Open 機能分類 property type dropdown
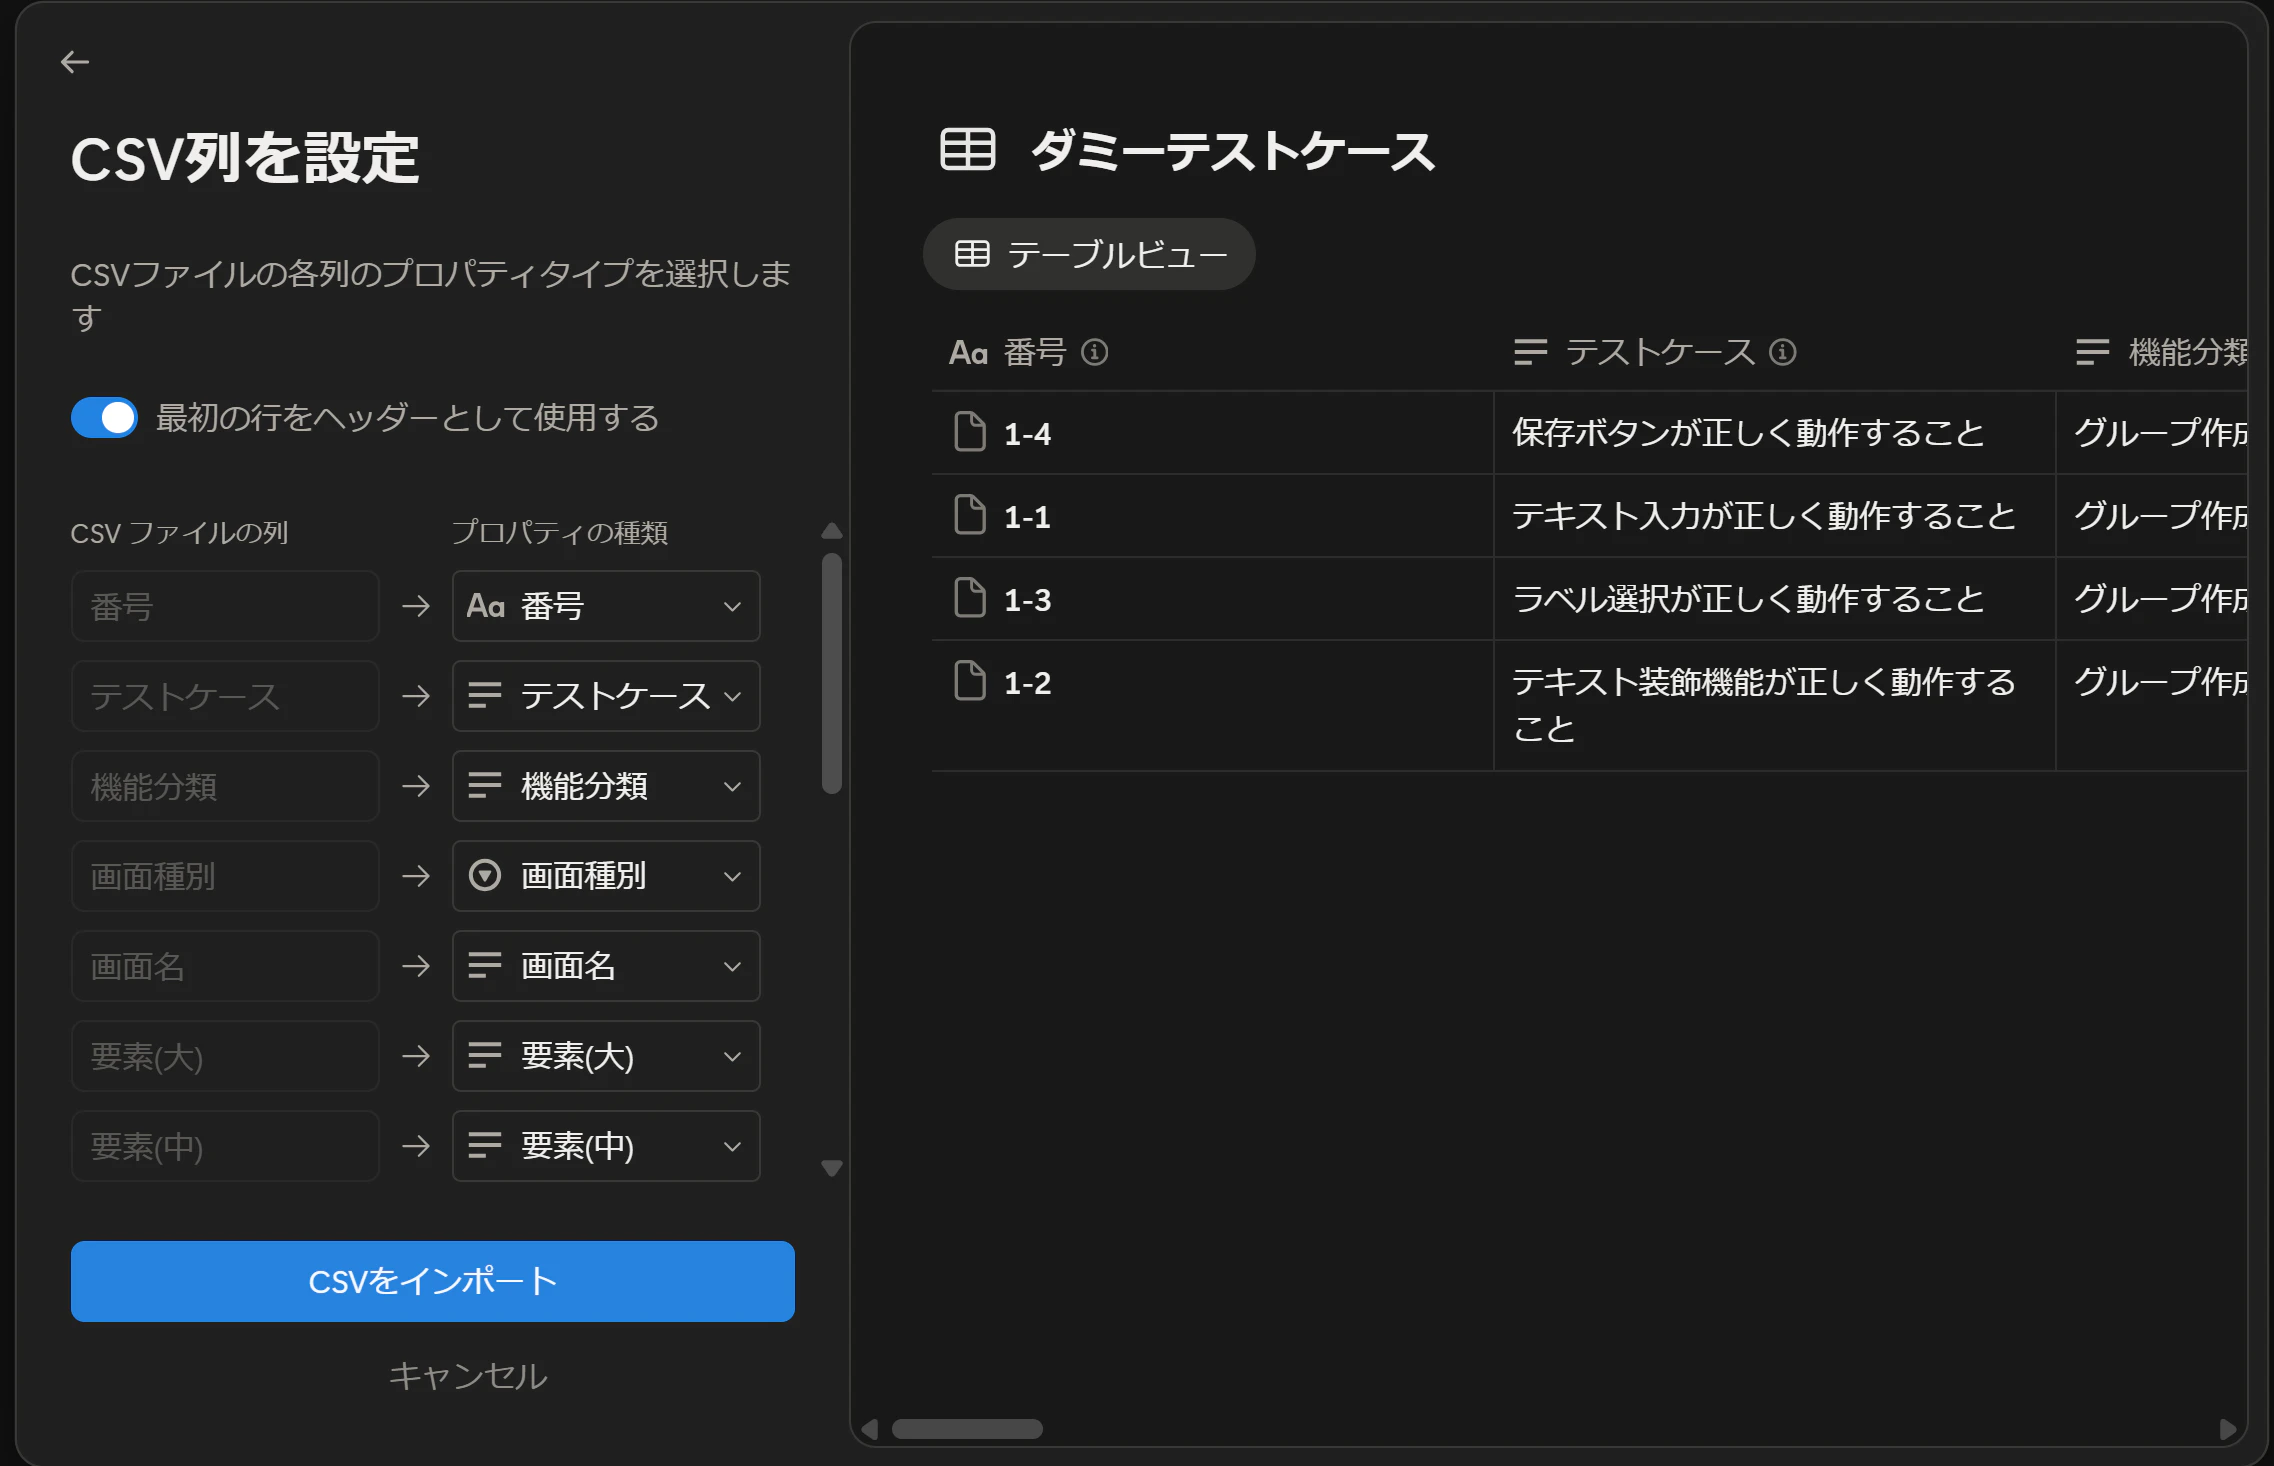The image size is (2274, 1466). [x=606, y=786]
